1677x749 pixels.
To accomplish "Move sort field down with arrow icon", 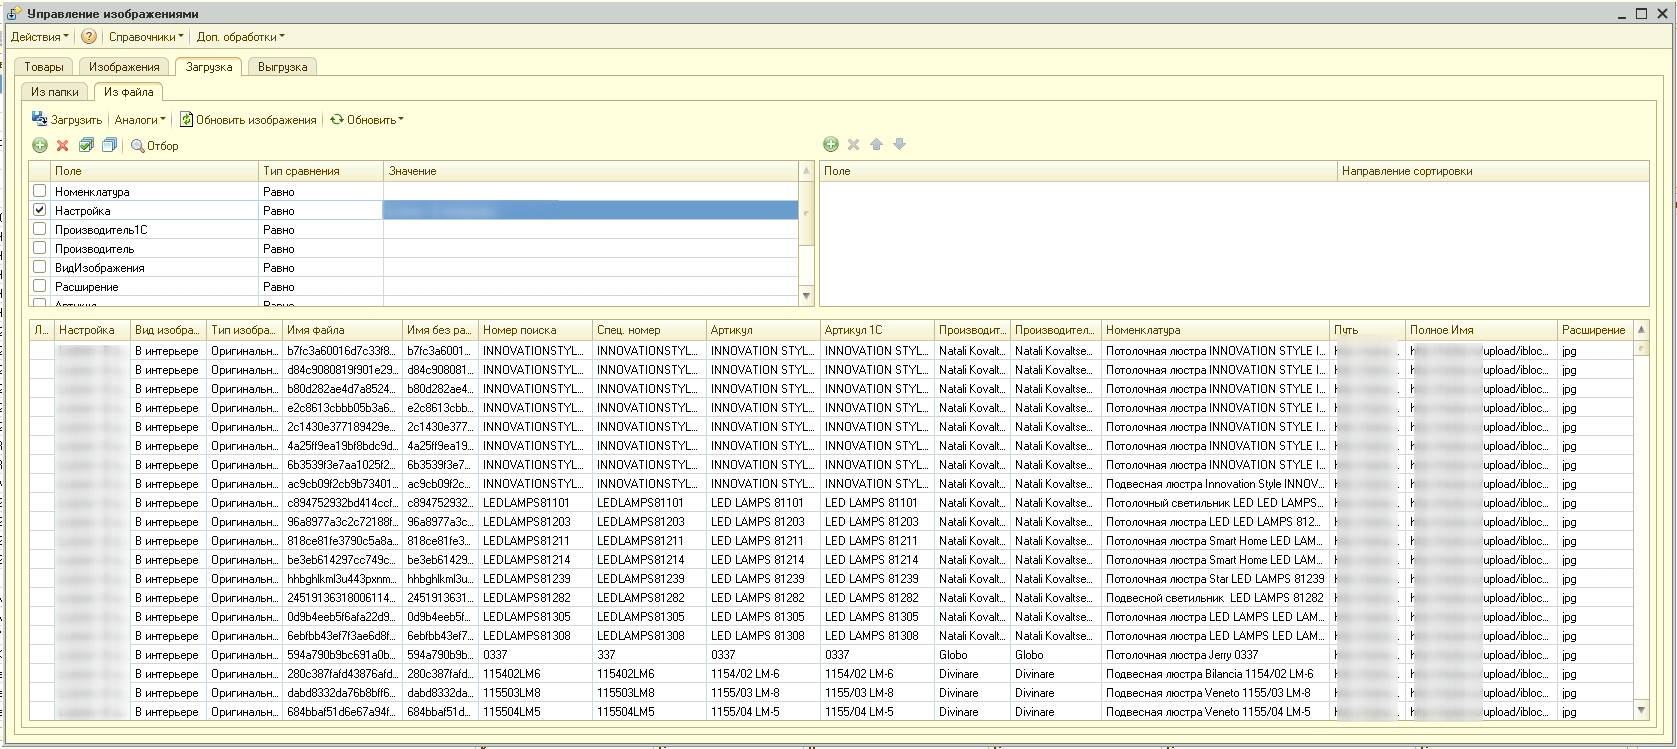I will pos(900,145).
